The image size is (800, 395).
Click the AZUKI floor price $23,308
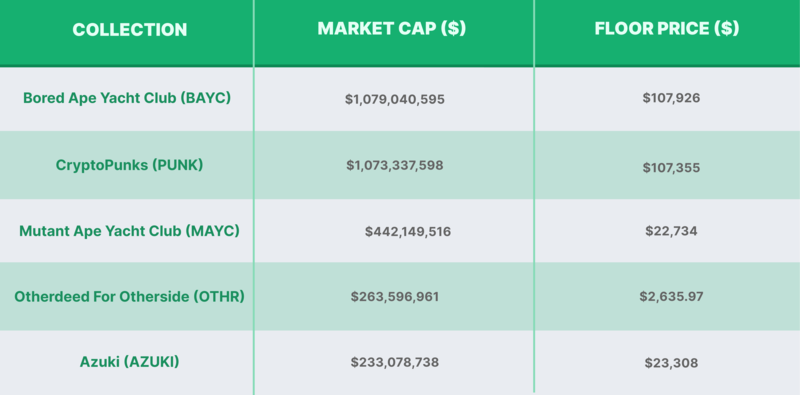(x=671, y=363)
